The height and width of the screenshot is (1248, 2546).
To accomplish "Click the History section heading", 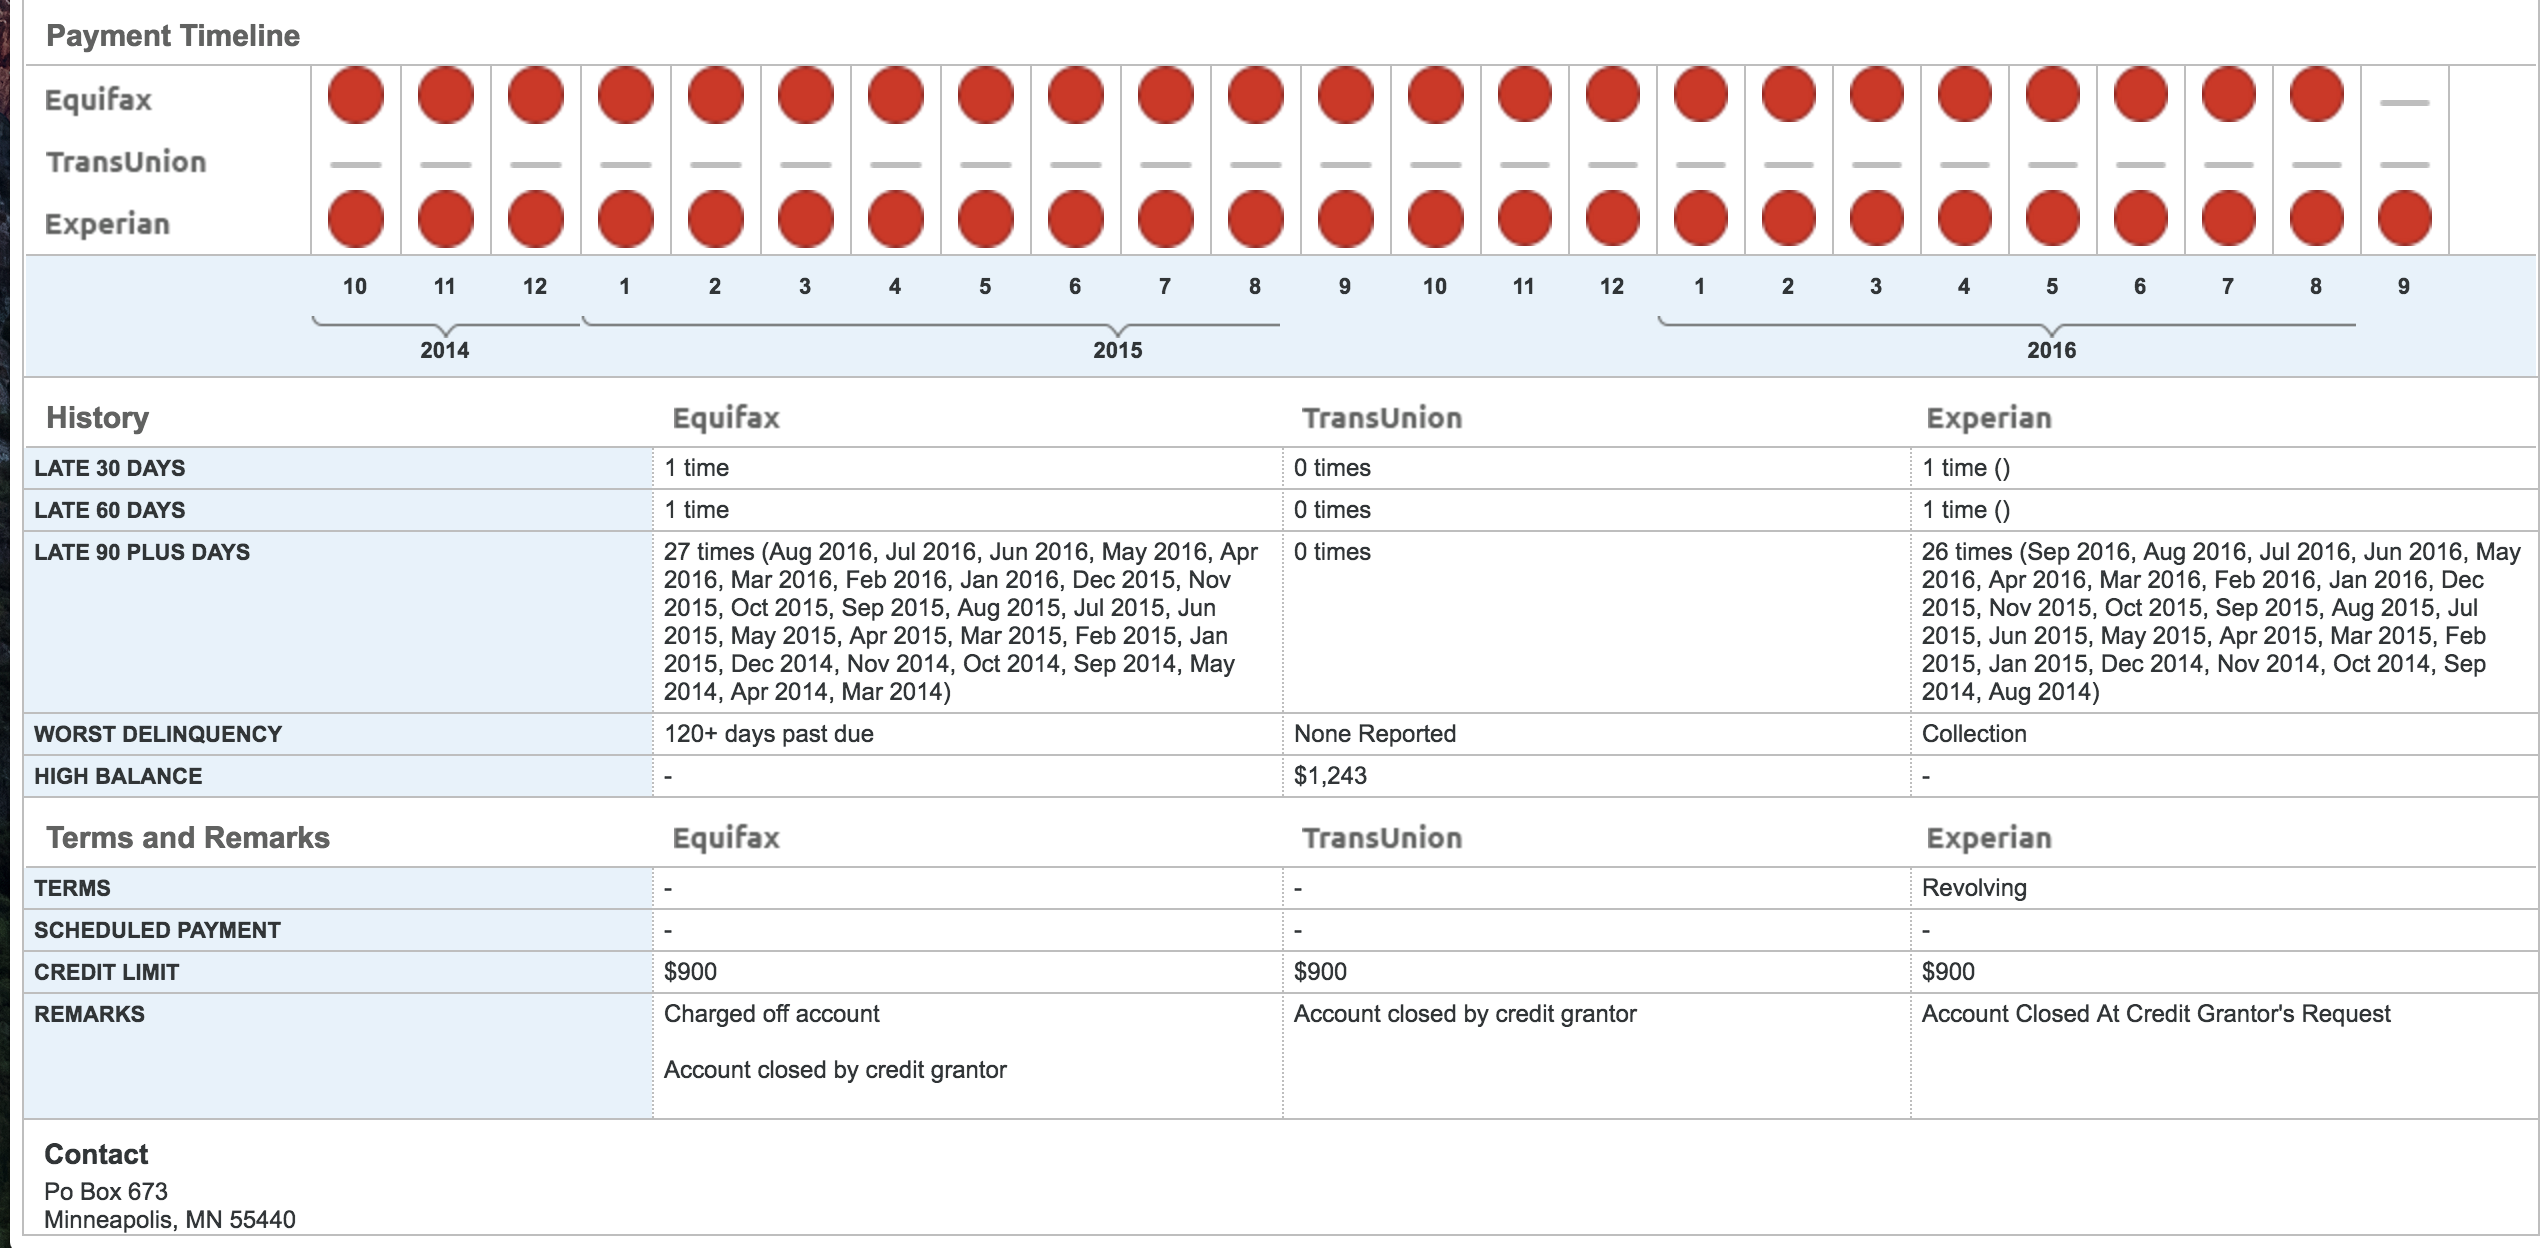I will pyautogui.click(x=97, y=418).
